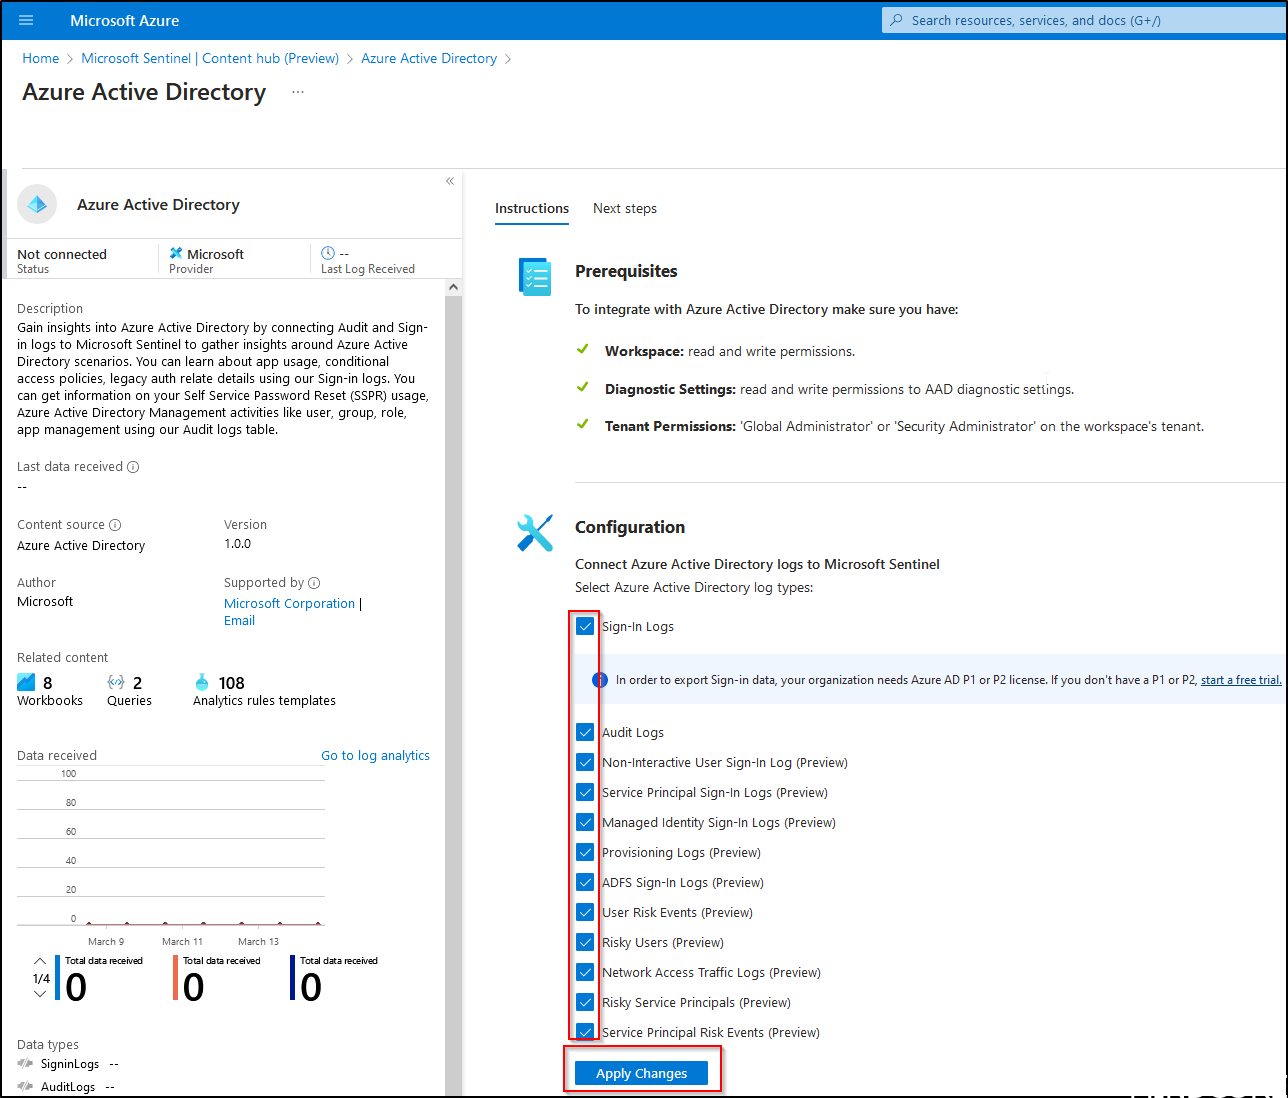Click the up chevron on chart pager
This screenshot has width=1288, height=1098.
coord(40,960)
